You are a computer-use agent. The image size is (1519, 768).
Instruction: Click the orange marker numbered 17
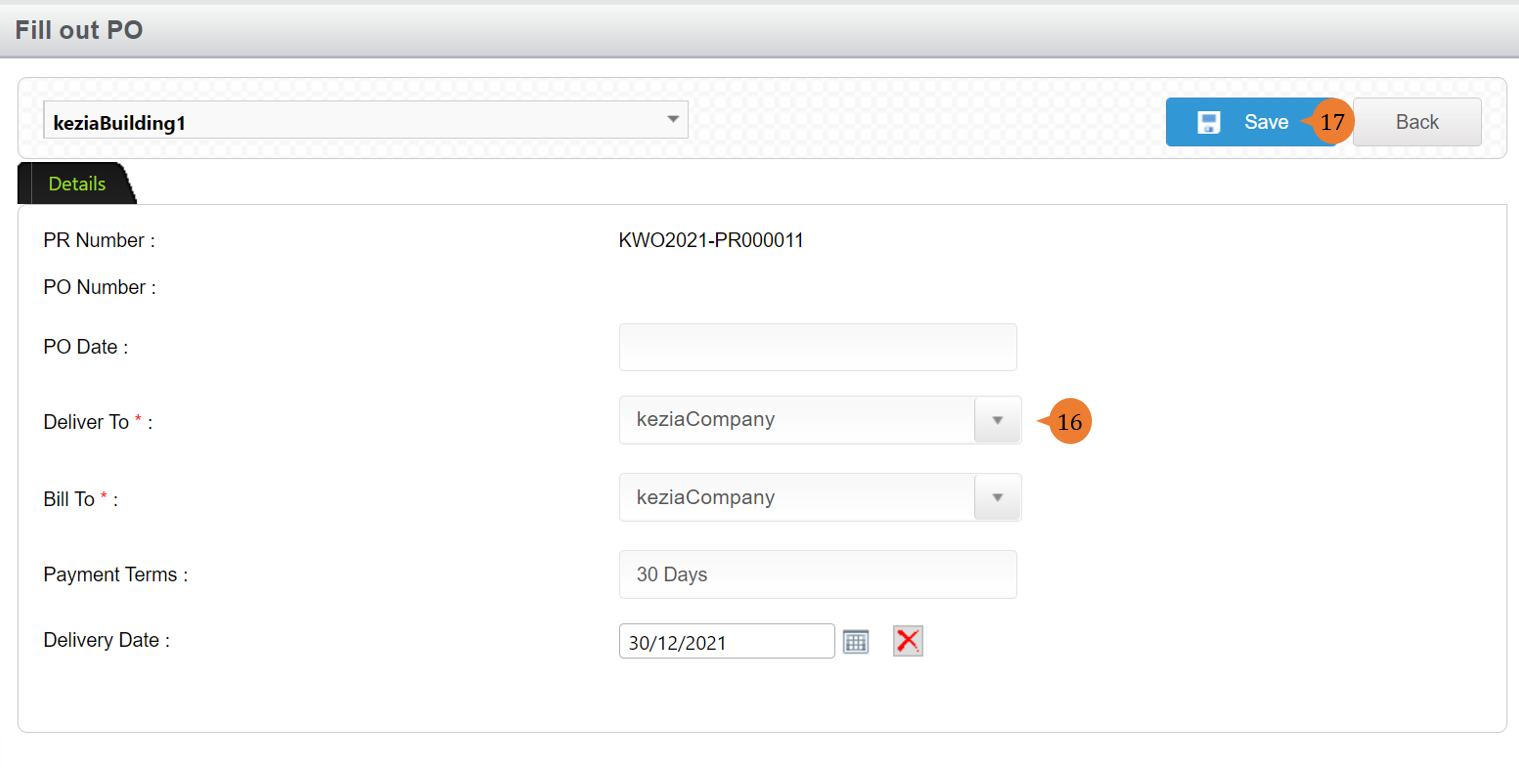(x=1331, y=122)
